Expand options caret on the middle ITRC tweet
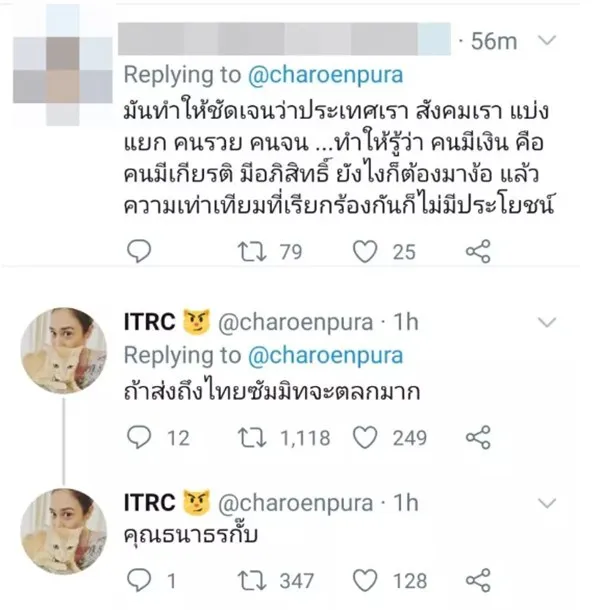Screen dimensions: 600x610 tap(546, 323)
